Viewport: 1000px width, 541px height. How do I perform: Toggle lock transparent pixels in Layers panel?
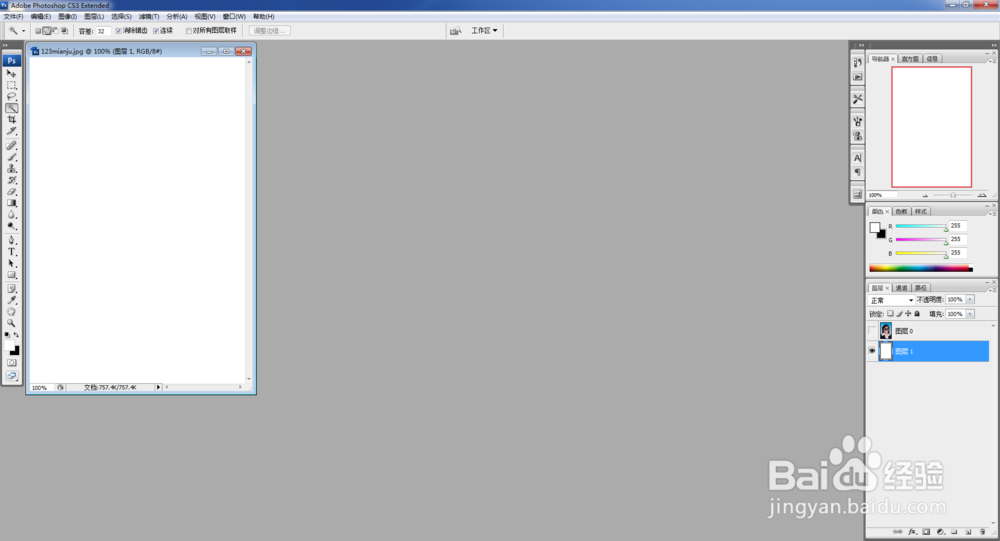tap(890, 314)
